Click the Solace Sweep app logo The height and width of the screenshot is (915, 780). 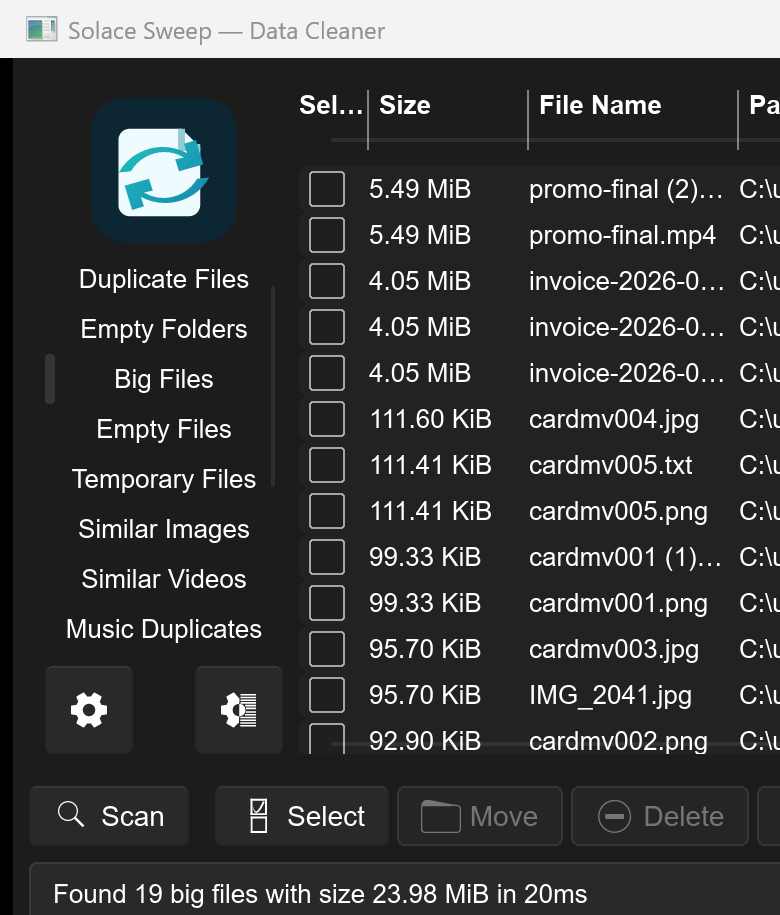[164, 170]
